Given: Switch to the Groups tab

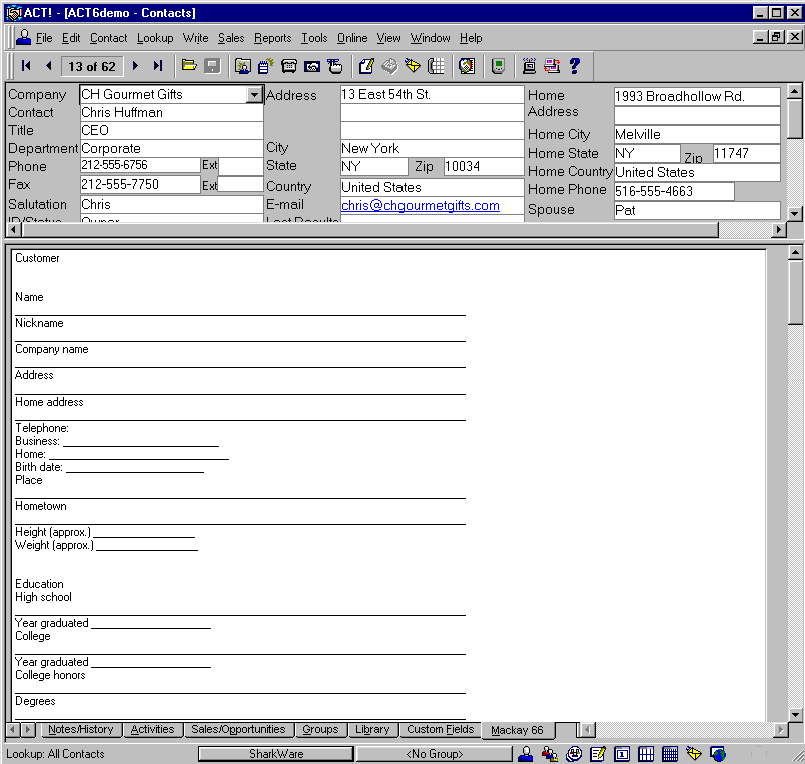Looking at the screenshot, I should click(320, 730).
